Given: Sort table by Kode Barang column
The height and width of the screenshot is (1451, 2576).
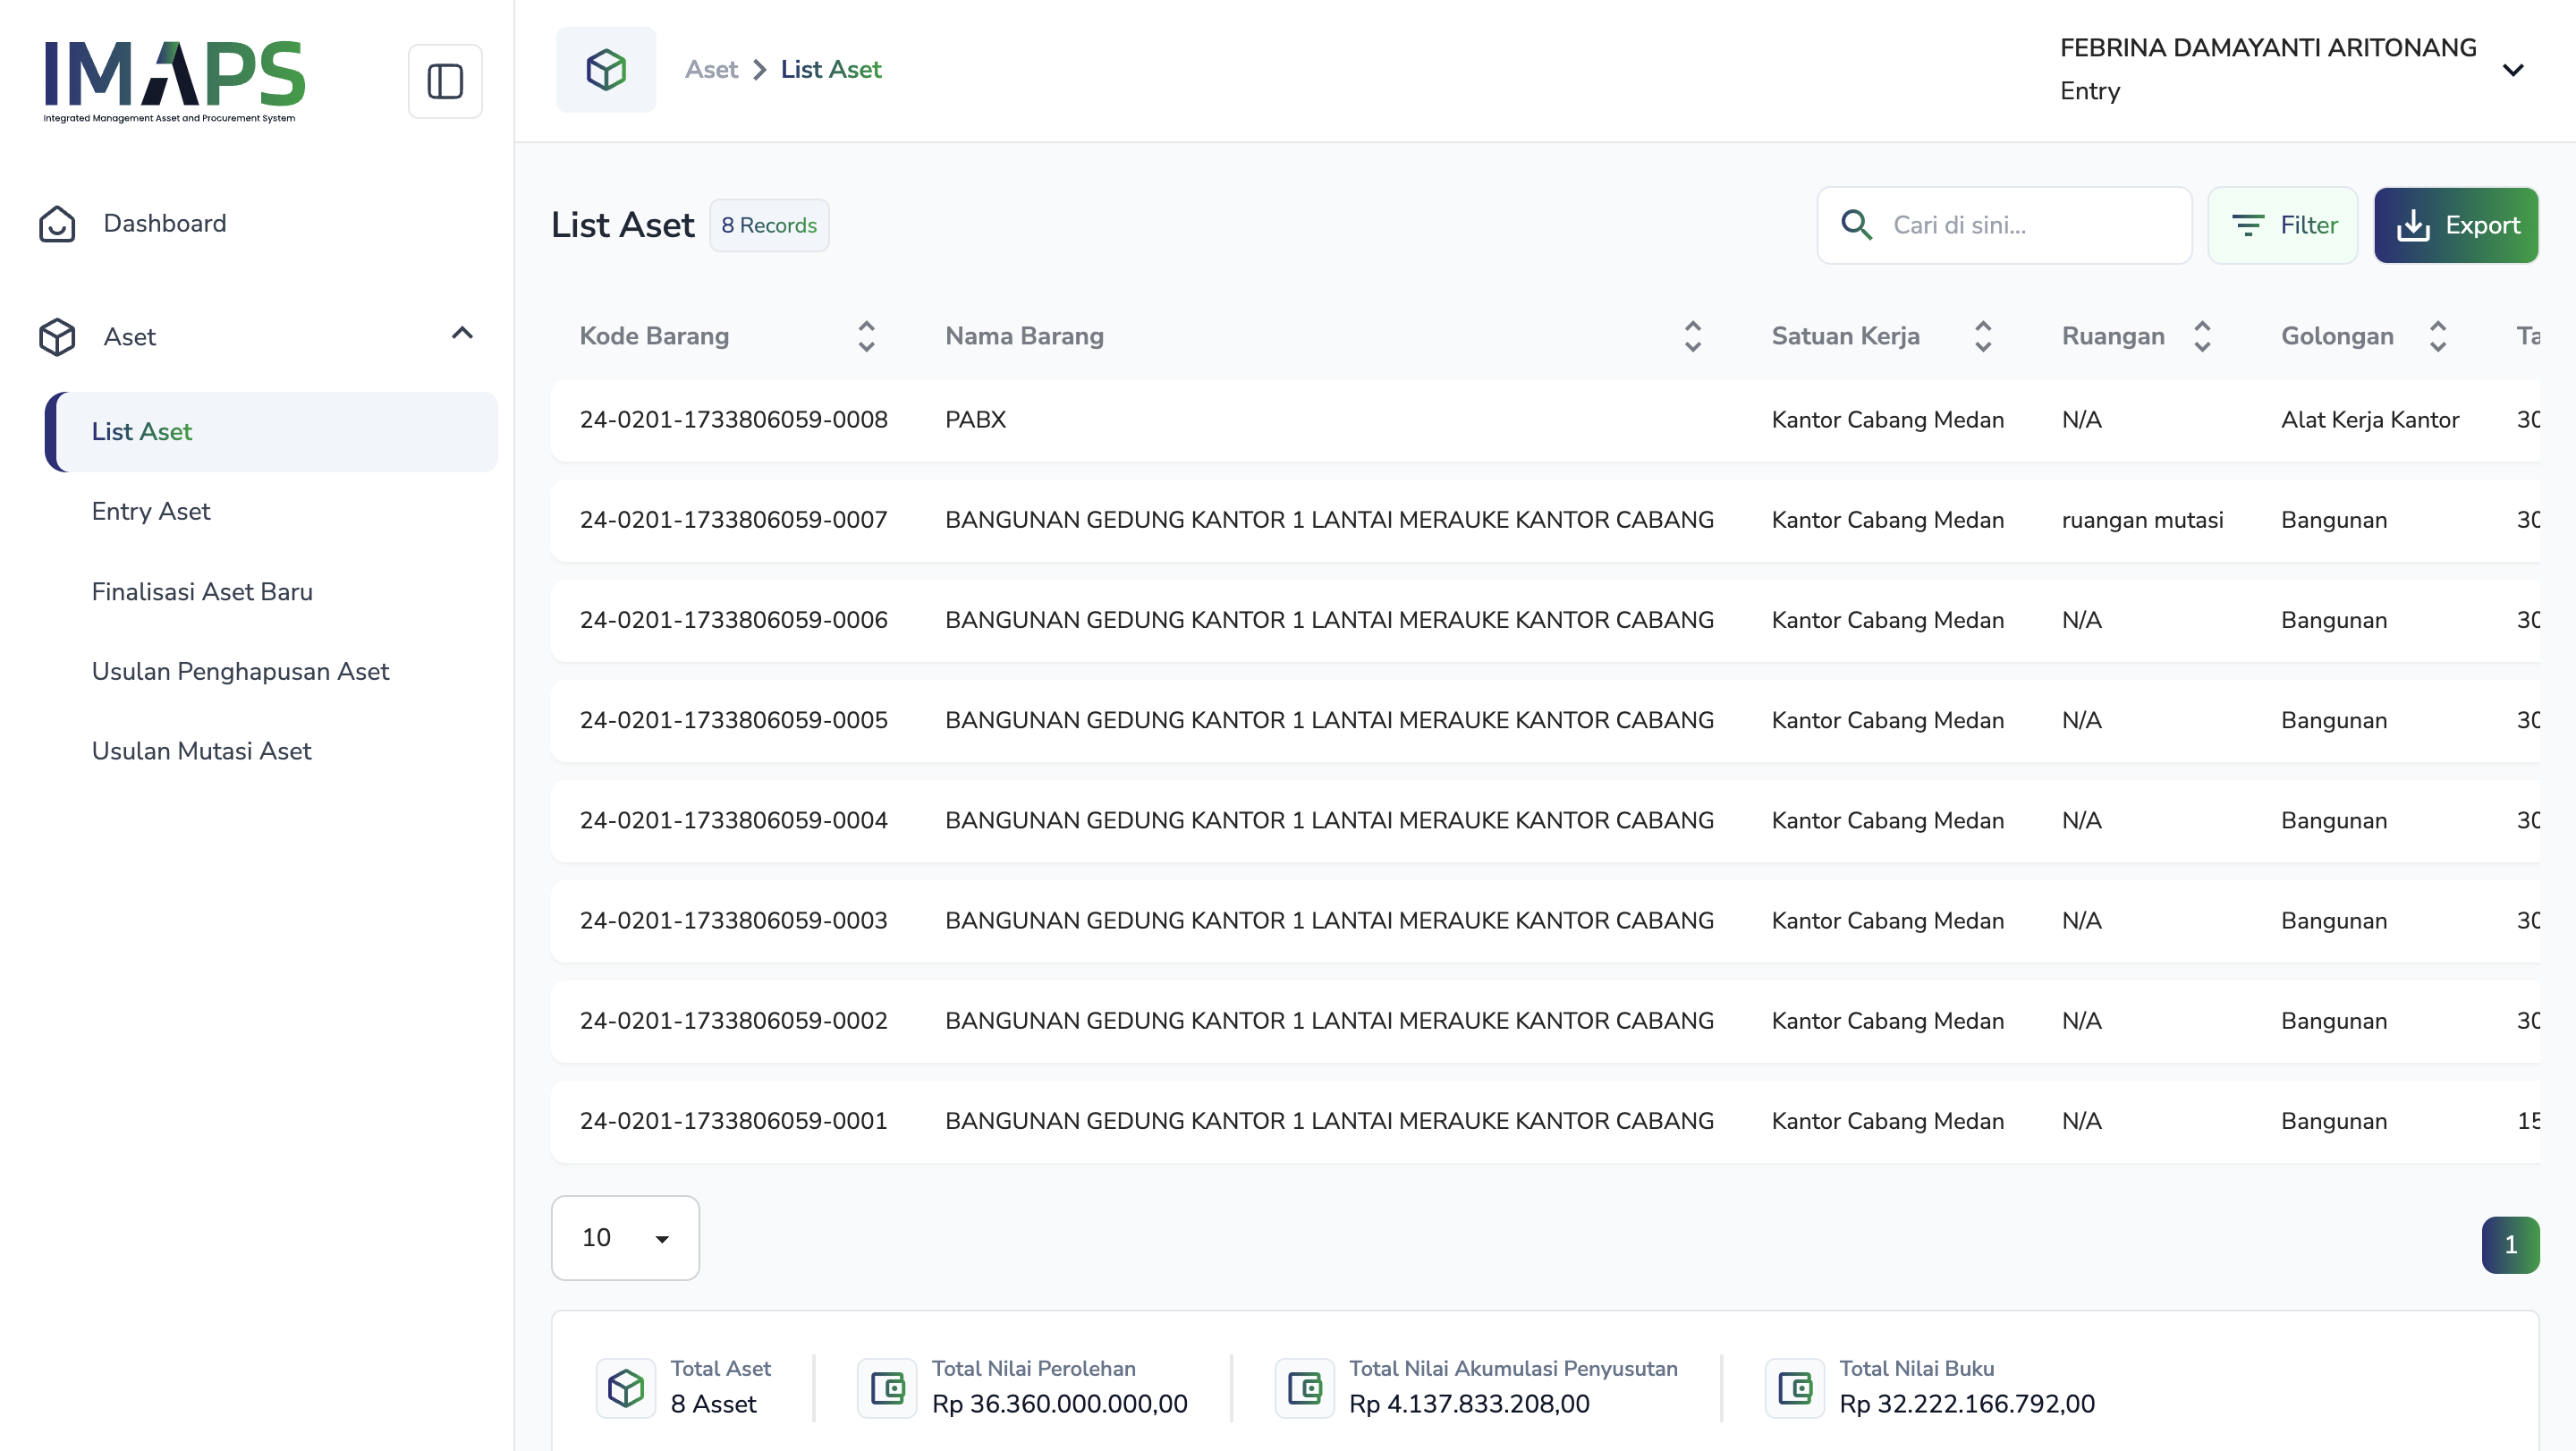Looking at the screenshot, I should pyautogui.click(x=866, y=336).
